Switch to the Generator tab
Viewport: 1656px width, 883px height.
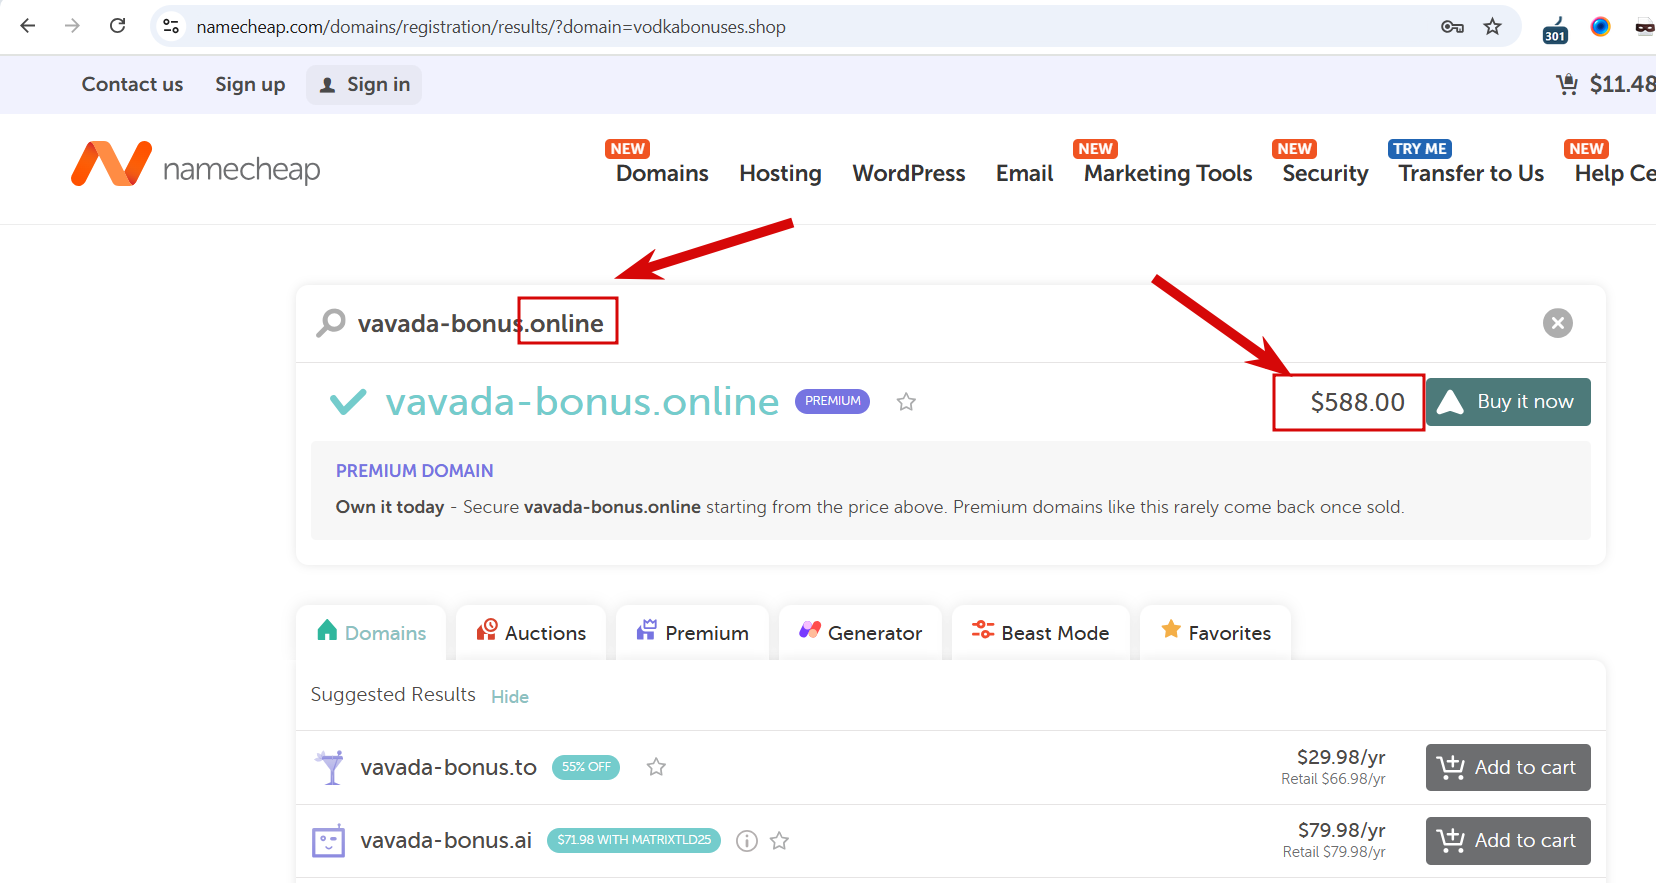click(x=860, y=632)
